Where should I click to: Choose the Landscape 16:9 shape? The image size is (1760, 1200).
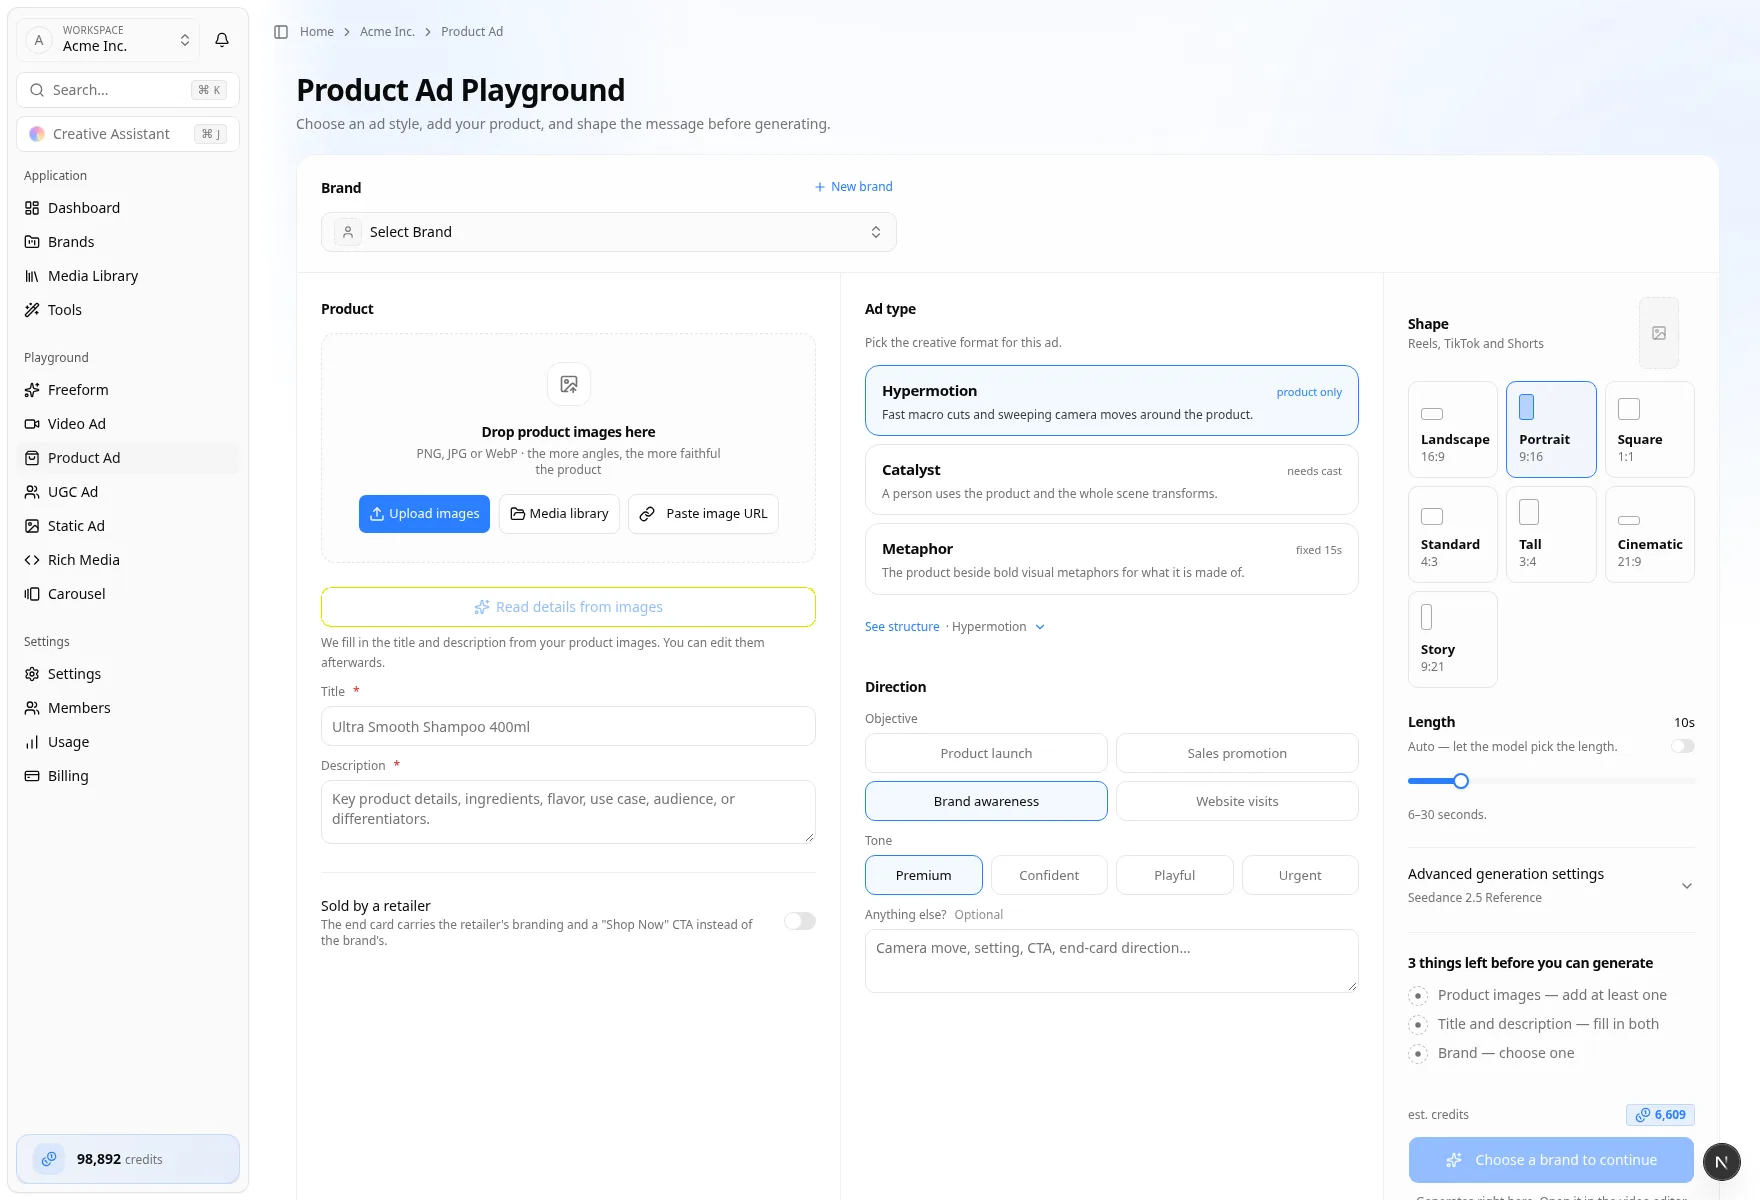(1453, 430)
